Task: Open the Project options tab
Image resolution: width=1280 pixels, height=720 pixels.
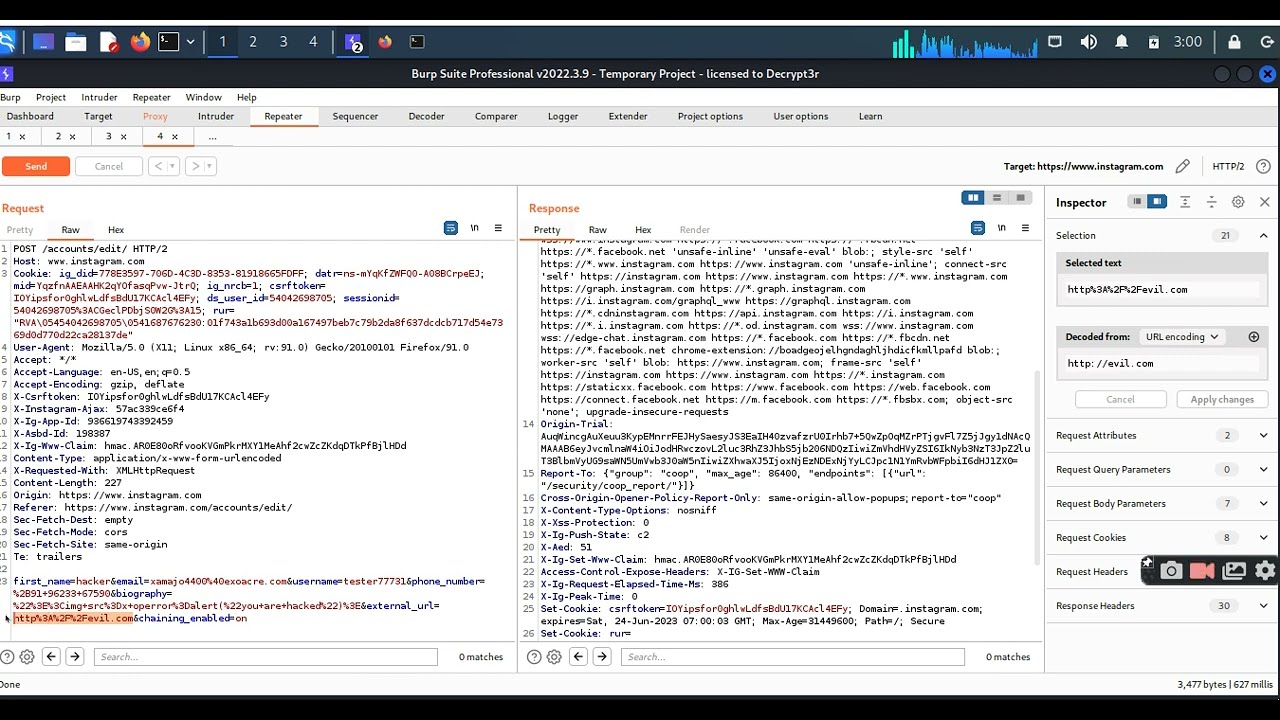Action: pos(710,116)
